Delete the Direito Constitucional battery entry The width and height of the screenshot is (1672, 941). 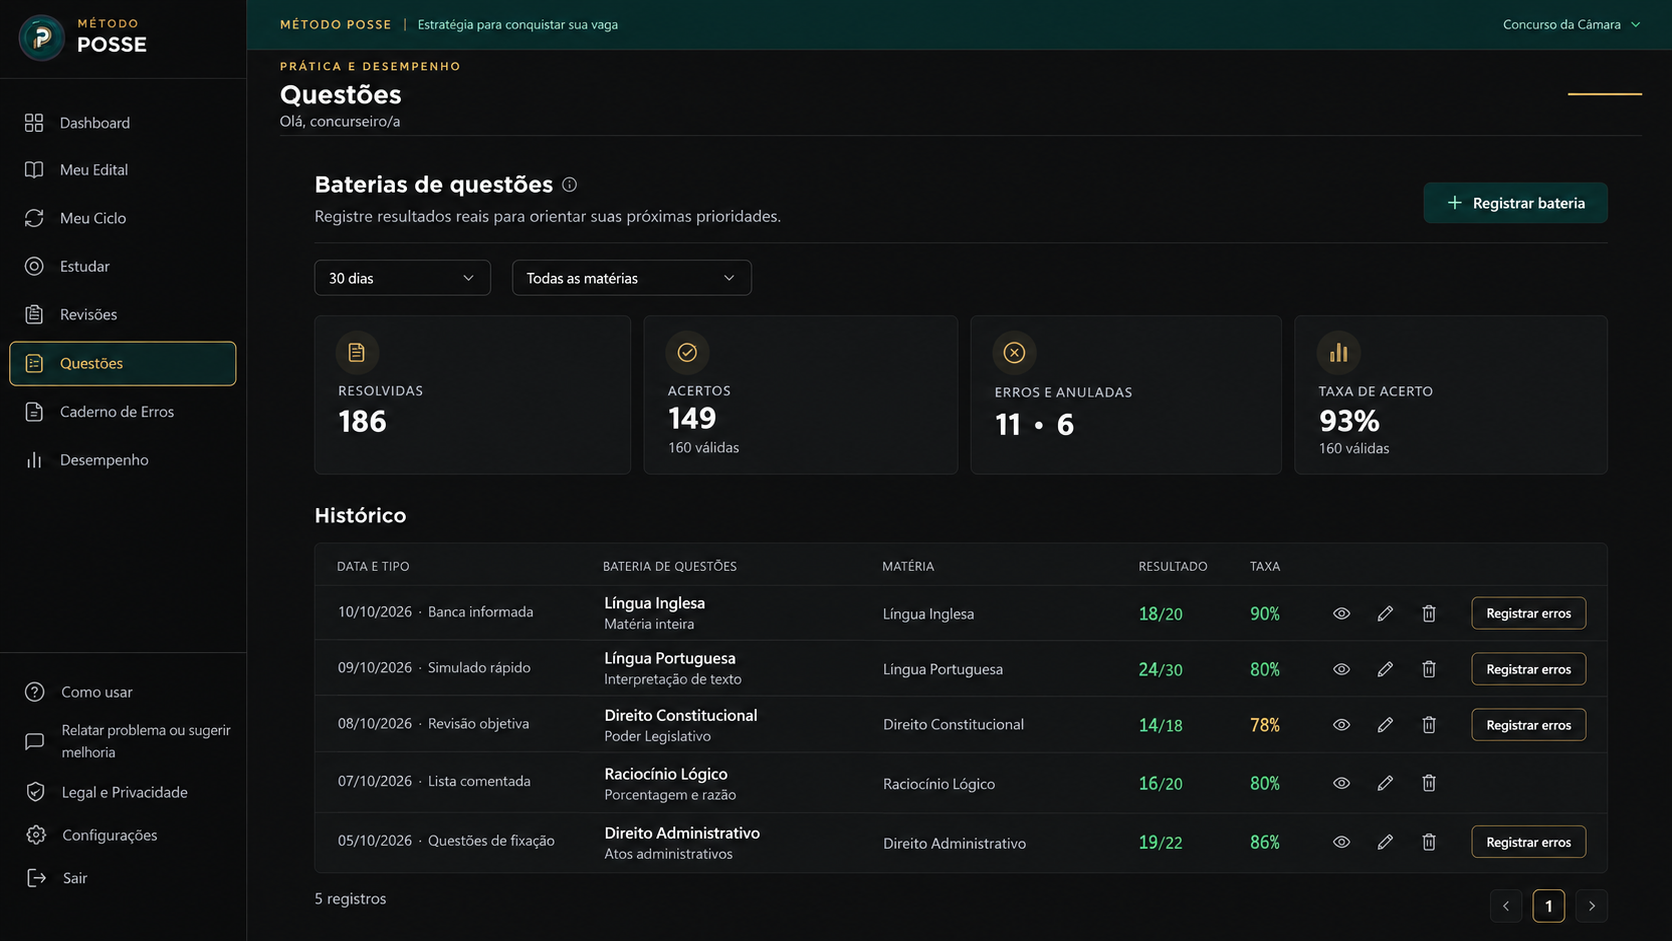tap(1429, 725)
